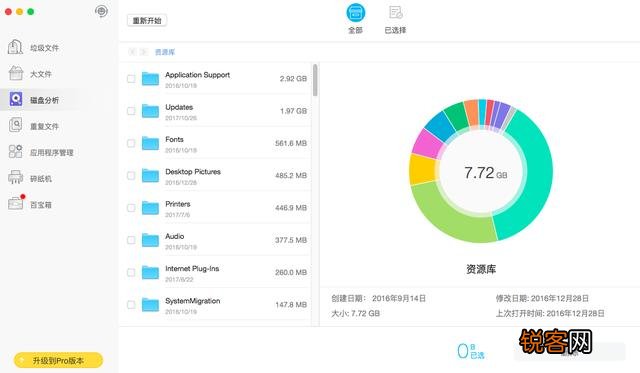Click the 重新开始 restart button
Screen dimensions: 640x373
tap(147, 20)
